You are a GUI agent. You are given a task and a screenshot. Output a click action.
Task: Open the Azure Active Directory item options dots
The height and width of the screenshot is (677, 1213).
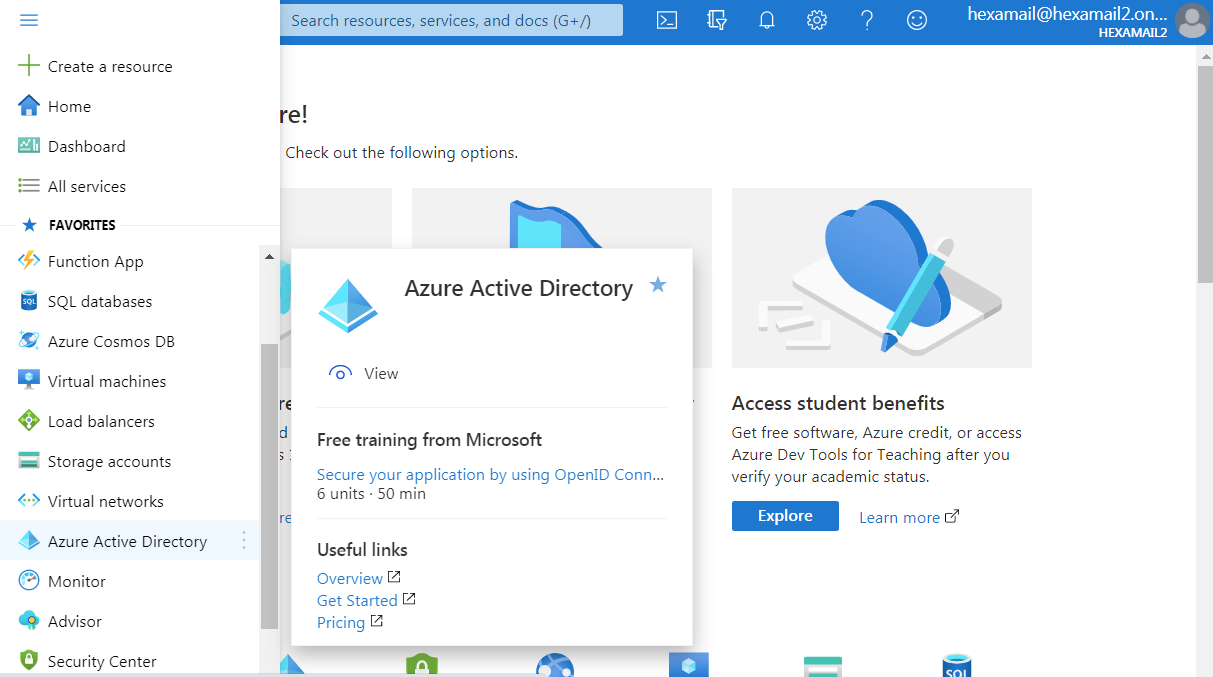(244, 541)
